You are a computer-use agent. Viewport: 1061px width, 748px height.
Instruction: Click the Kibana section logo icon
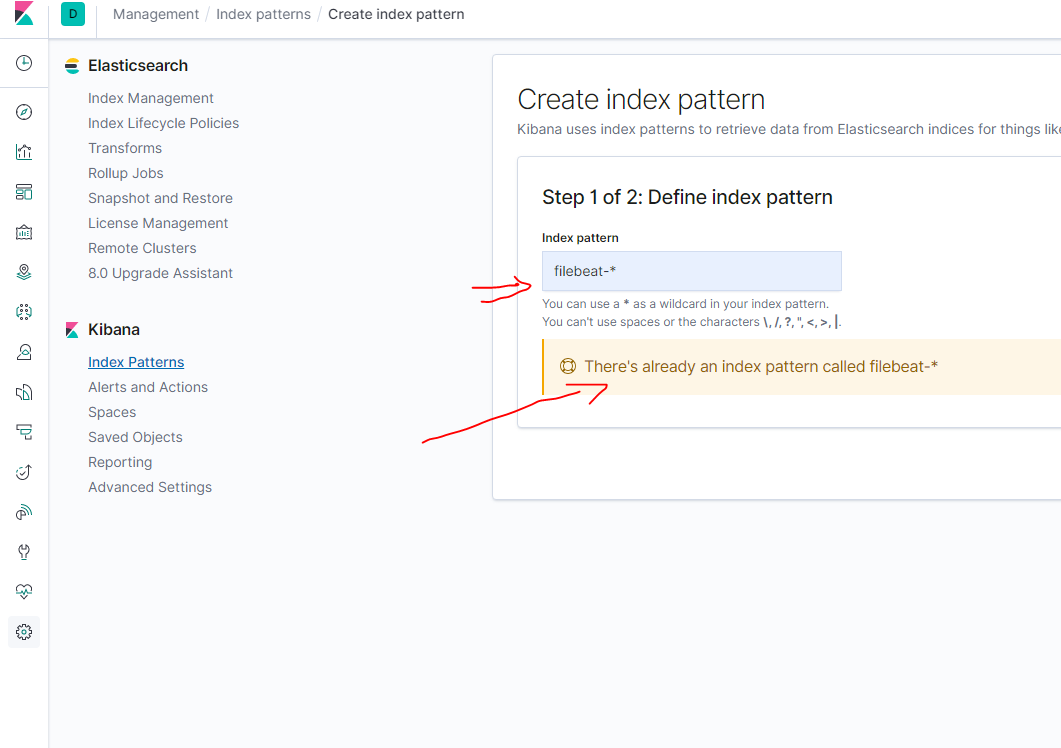72,330
